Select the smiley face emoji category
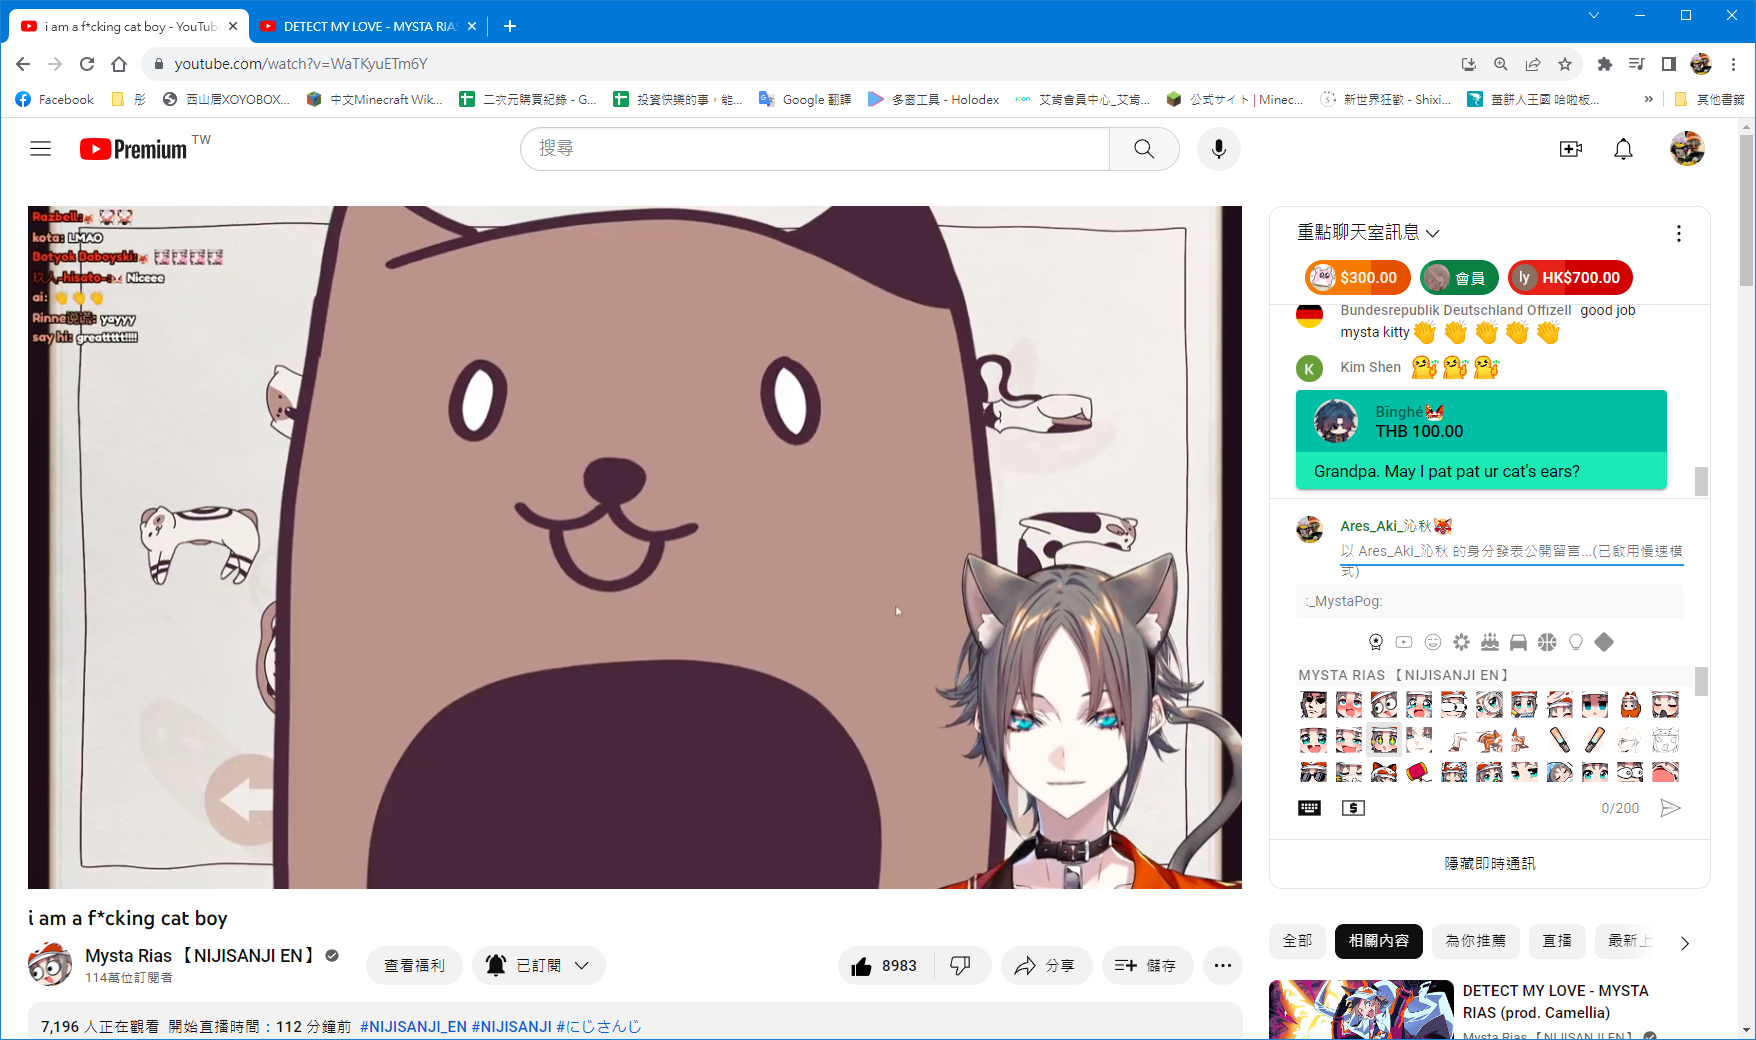Screen dimensions: 1756x1040 click(1433, 642)
